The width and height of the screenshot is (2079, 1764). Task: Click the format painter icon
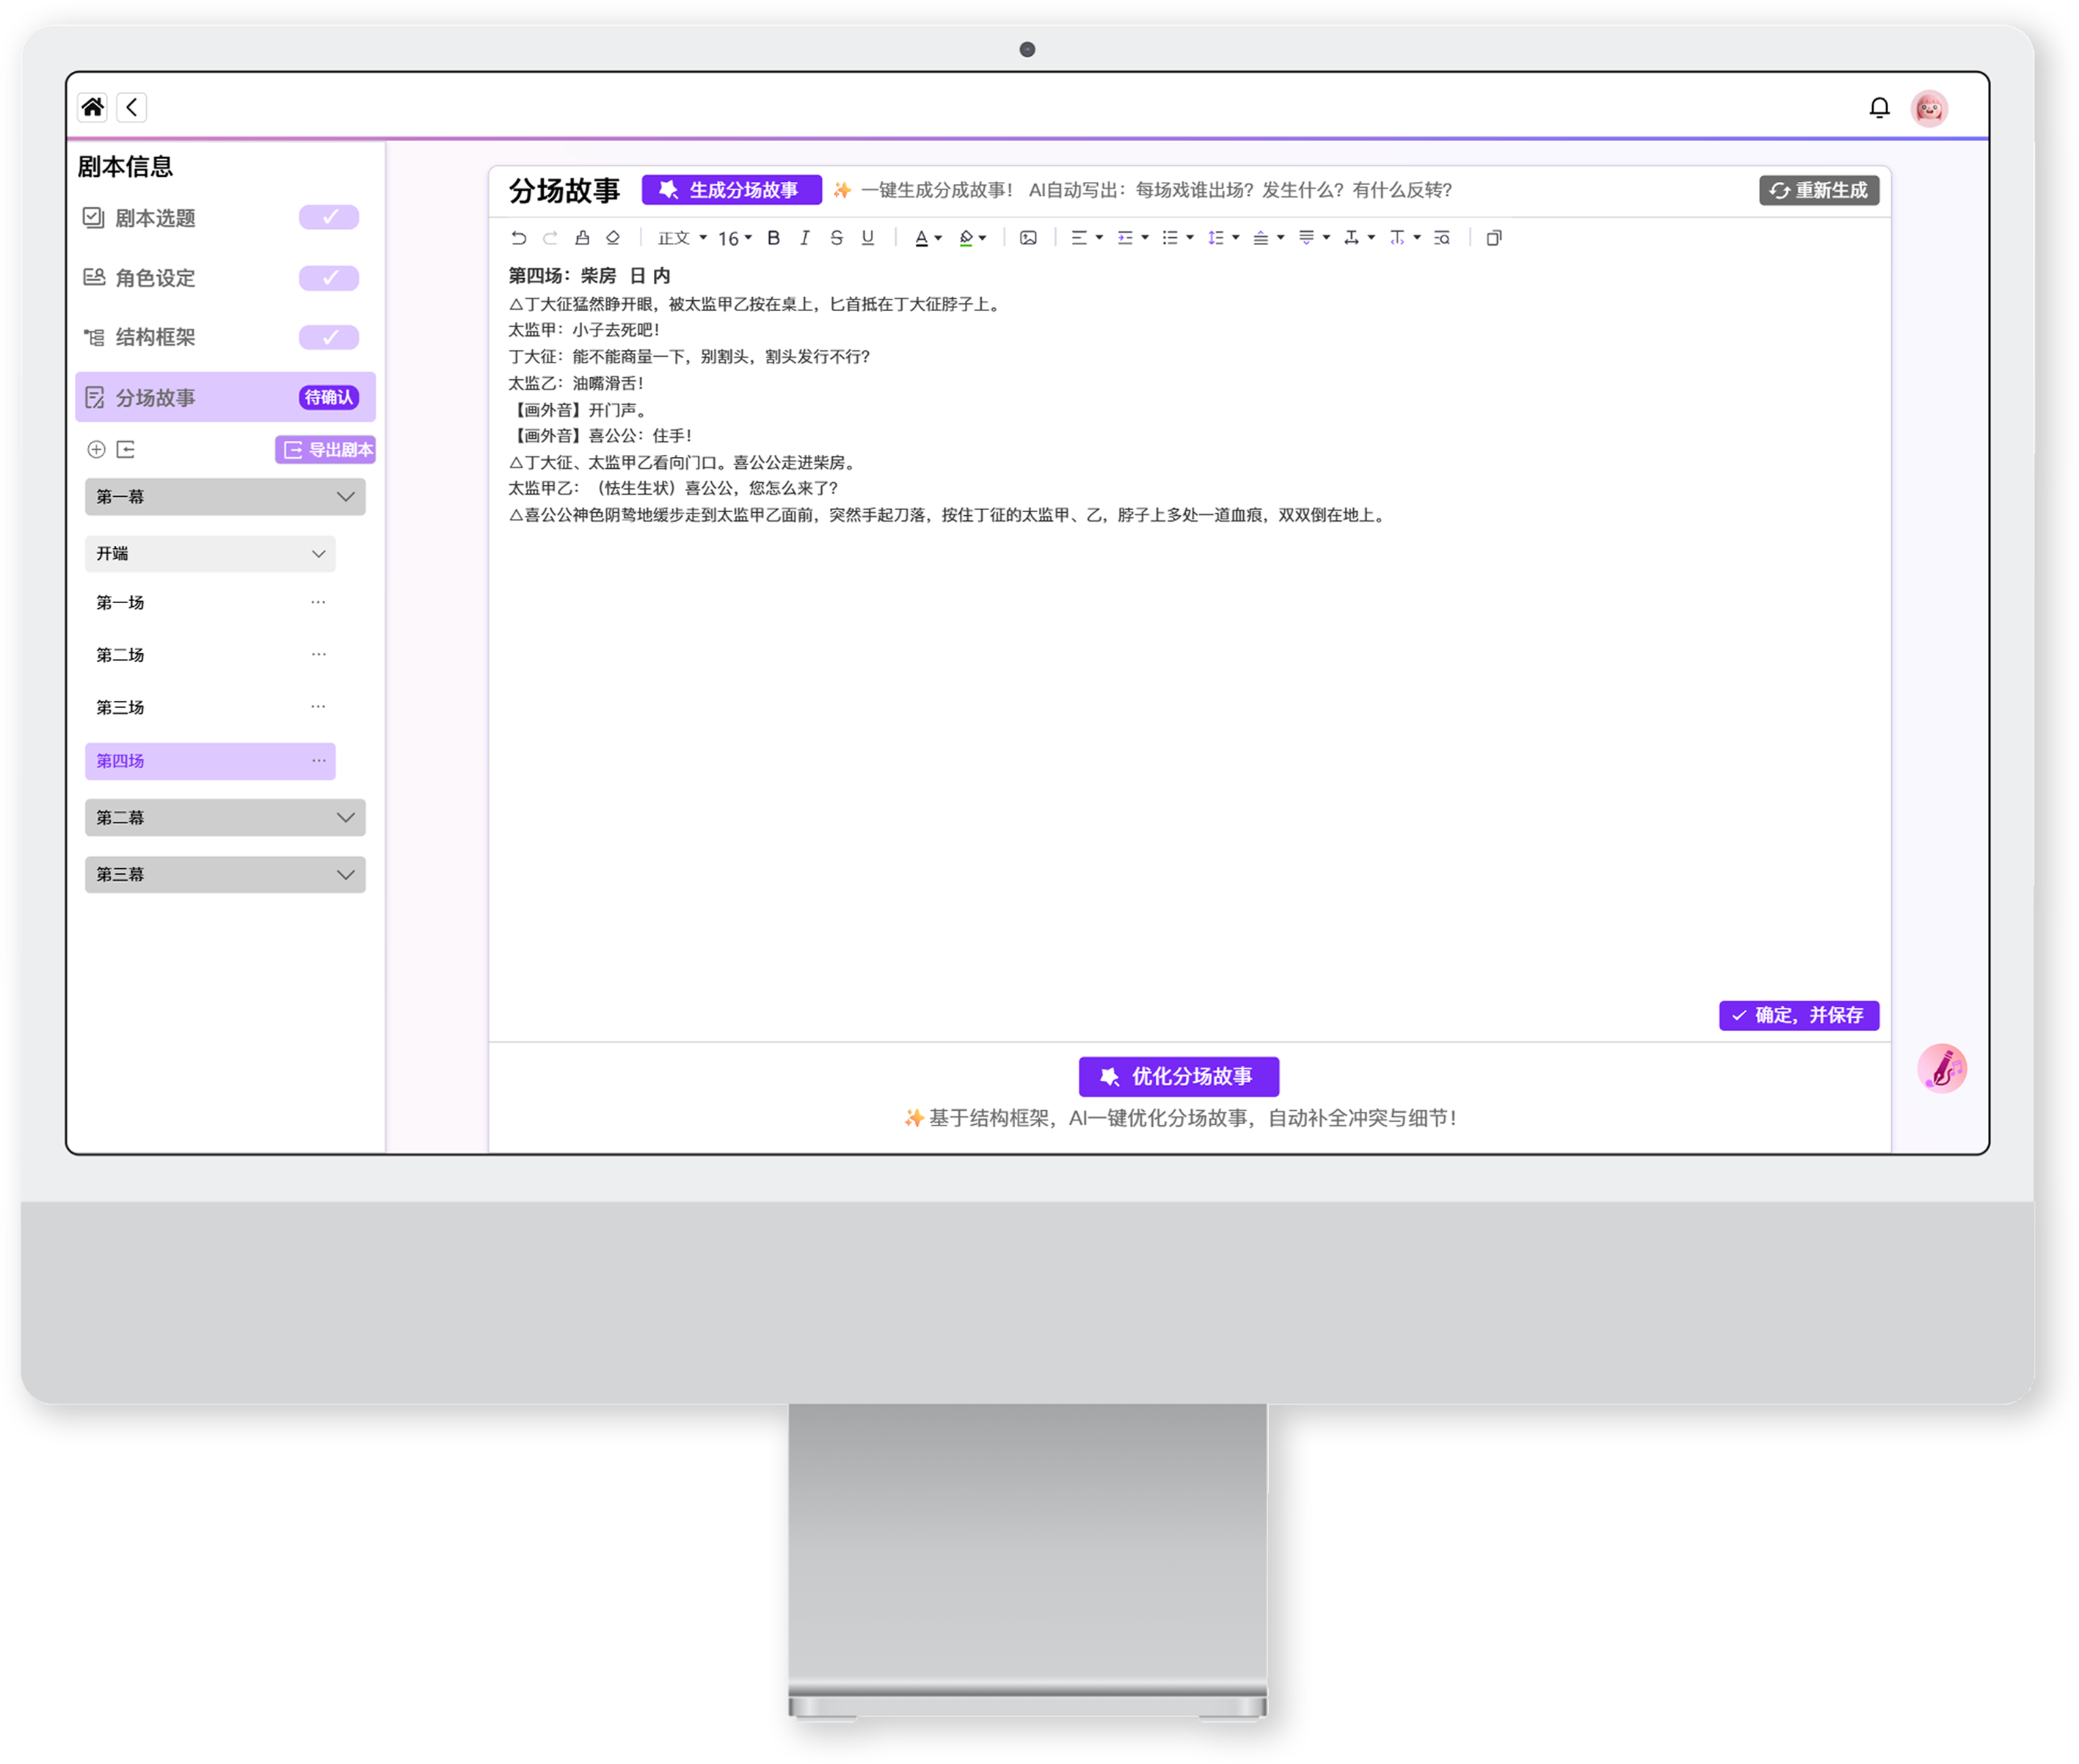582,238
